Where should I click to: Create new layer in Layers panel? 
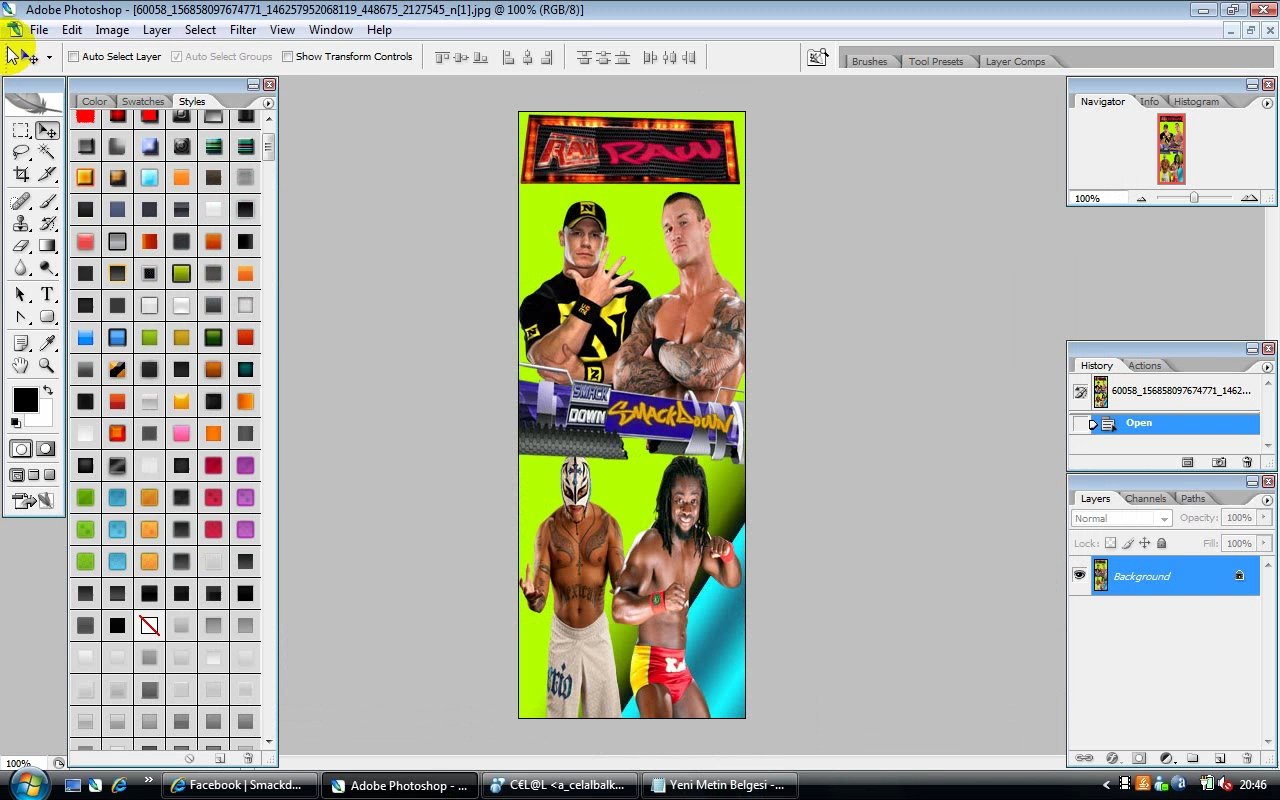point(1220,758)
